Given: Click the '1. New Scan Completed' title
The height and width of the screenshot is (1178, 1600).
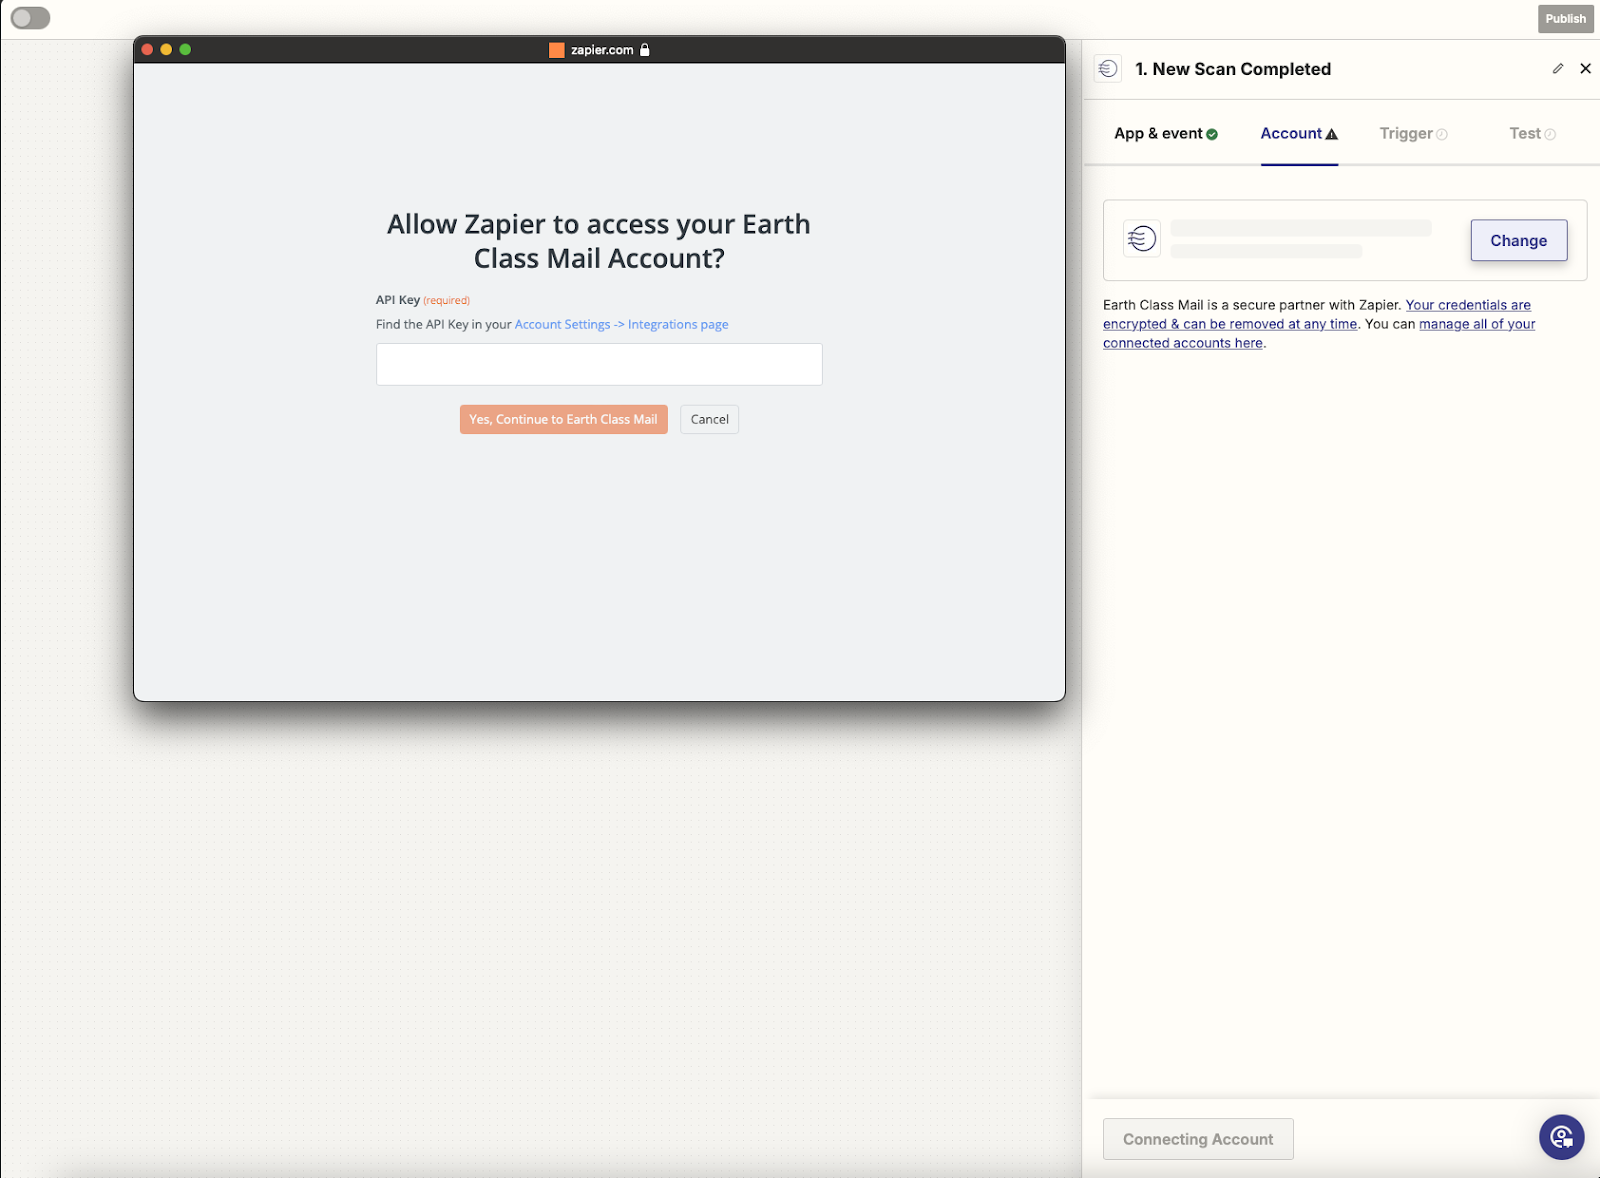Looking at the screenshot, I should 1233,69.
